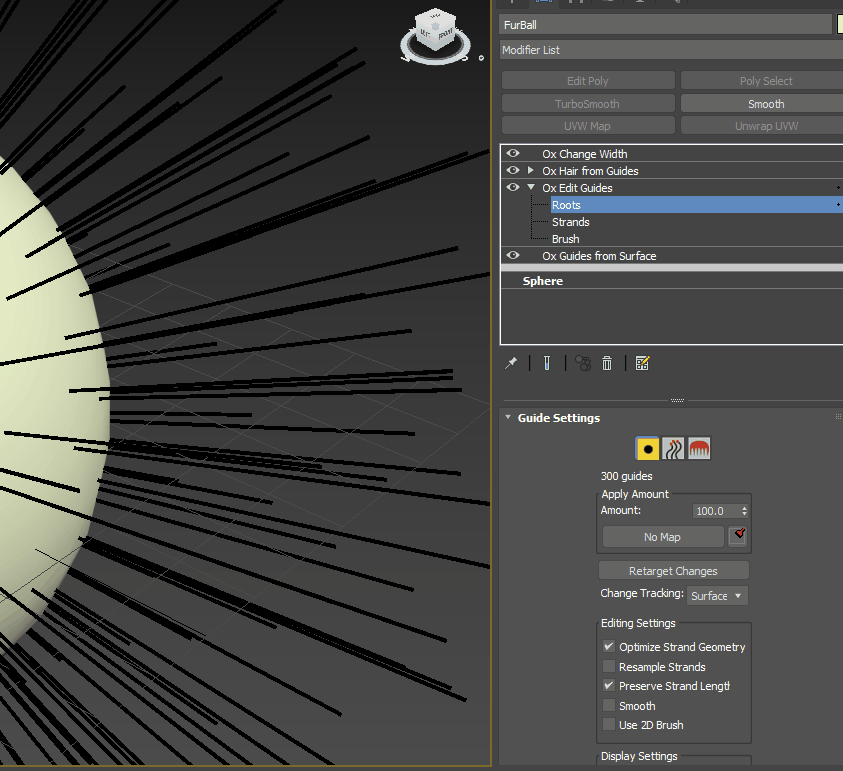Open the Change Tracking Surface dropdown
The height and width of the screenshot is (771, 843).
[717, 596]
